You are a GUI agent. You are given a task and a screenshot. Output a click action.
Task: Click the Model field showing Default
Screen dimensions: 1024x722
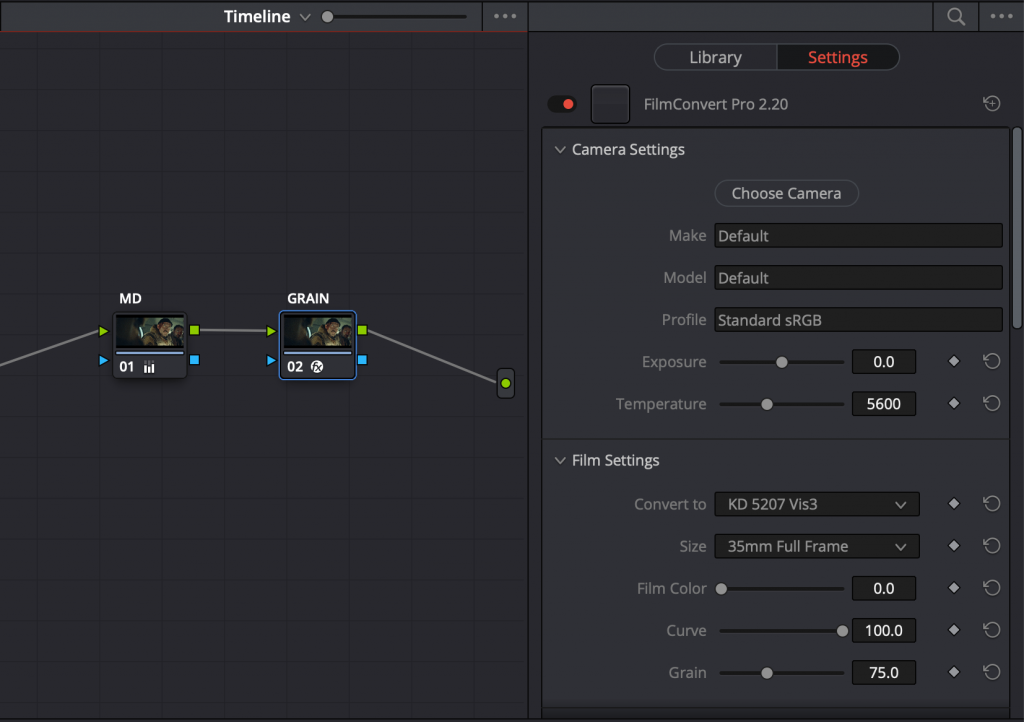coord(858,277)
